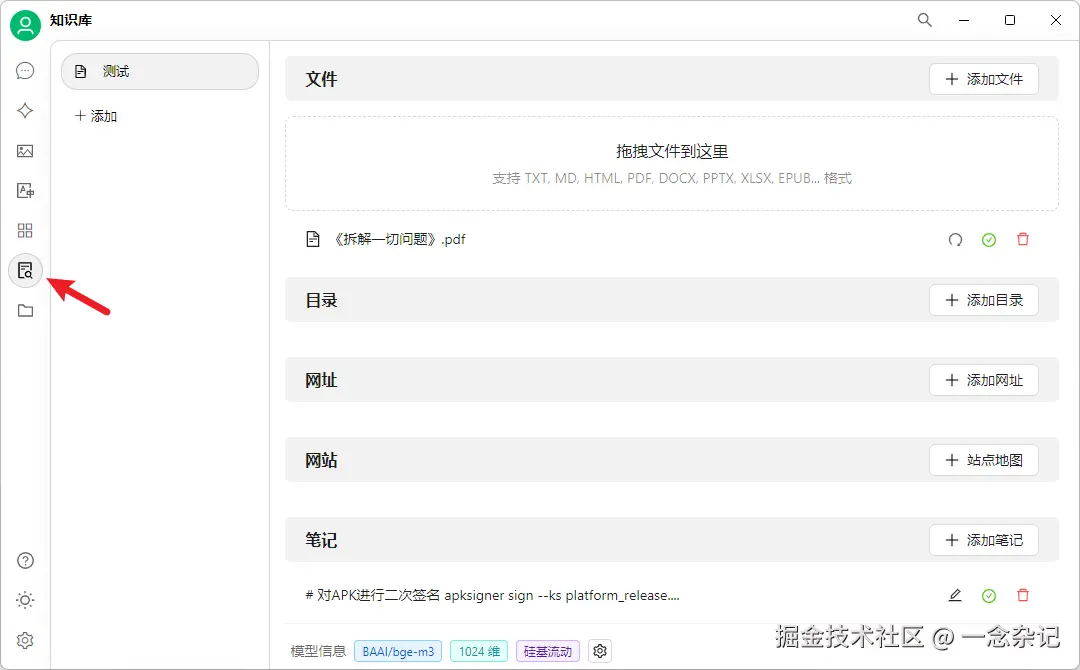Open the agents sparkle icon in sidebar

click(x=25, y=111)
